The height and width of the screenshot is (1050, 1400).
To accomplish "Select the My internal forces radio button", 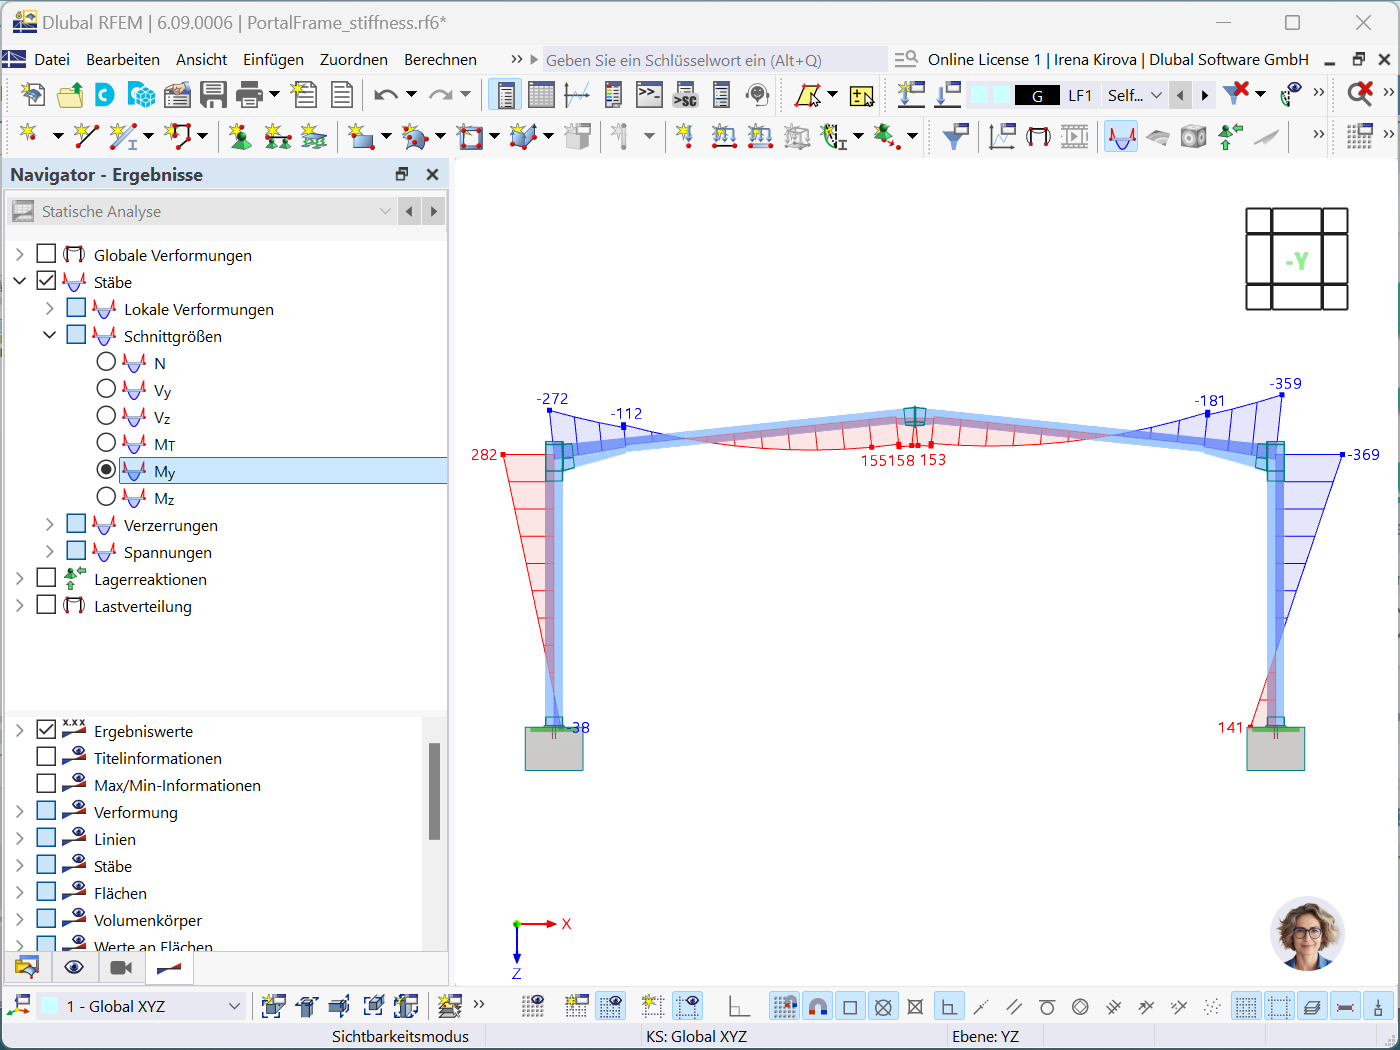I will [x=106, y=469].
